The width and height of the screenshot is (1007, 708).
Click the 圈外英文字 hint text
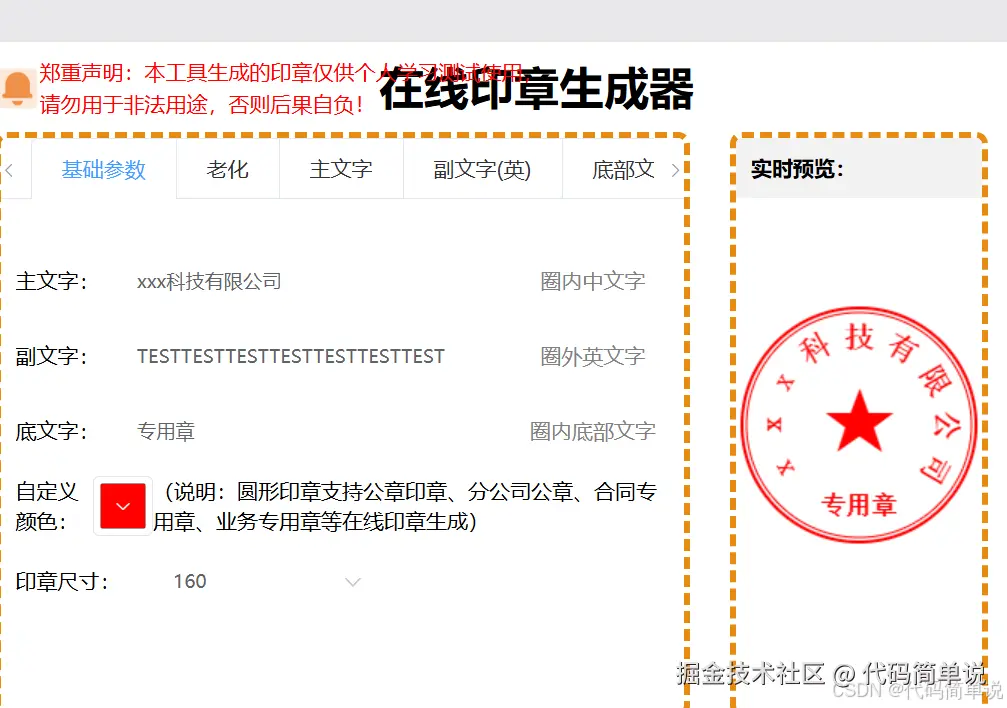point(593,356)
